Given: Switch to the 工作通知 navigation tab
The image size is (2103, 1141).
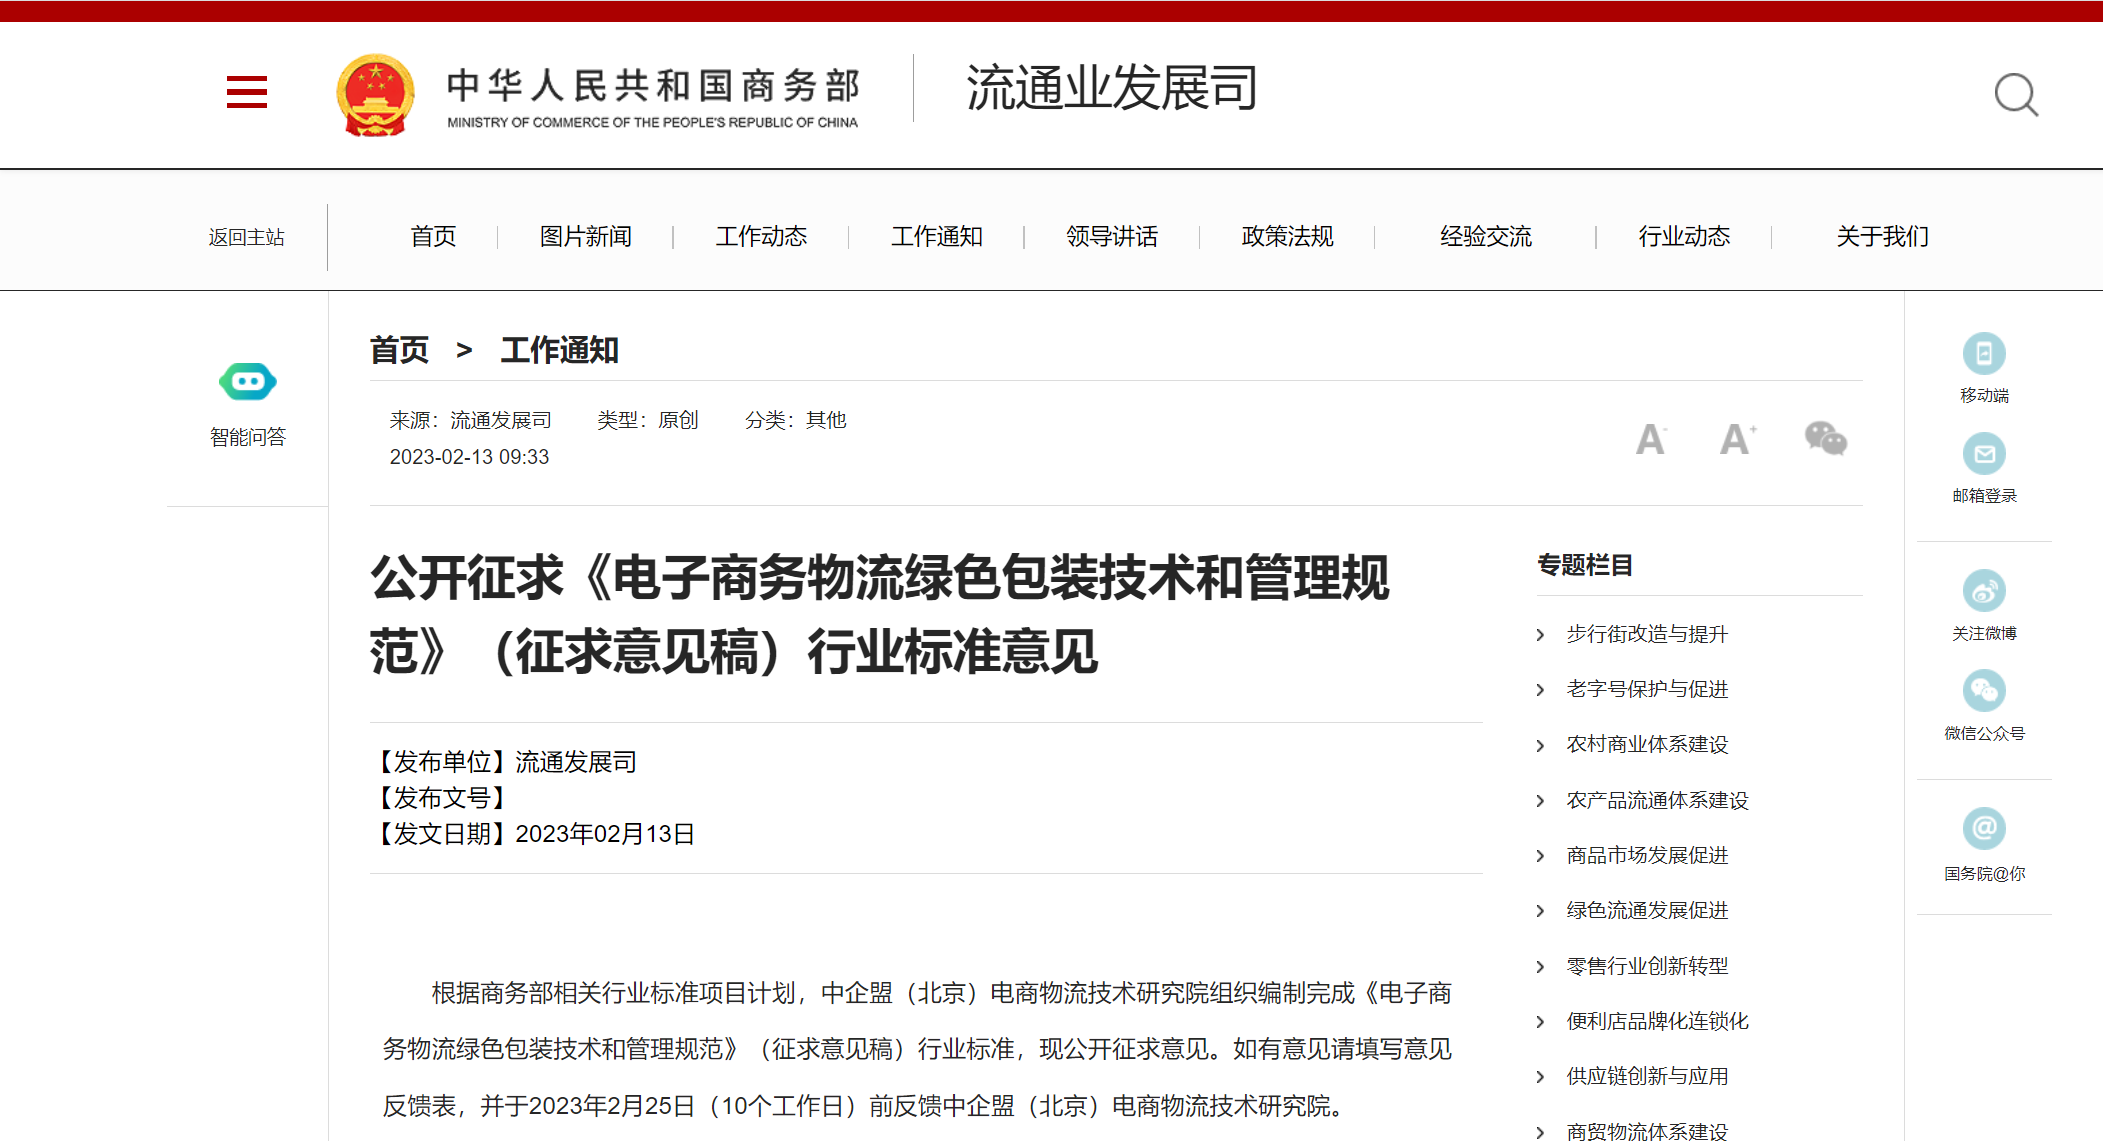Looking at the screenshot, I should (936, 236).
